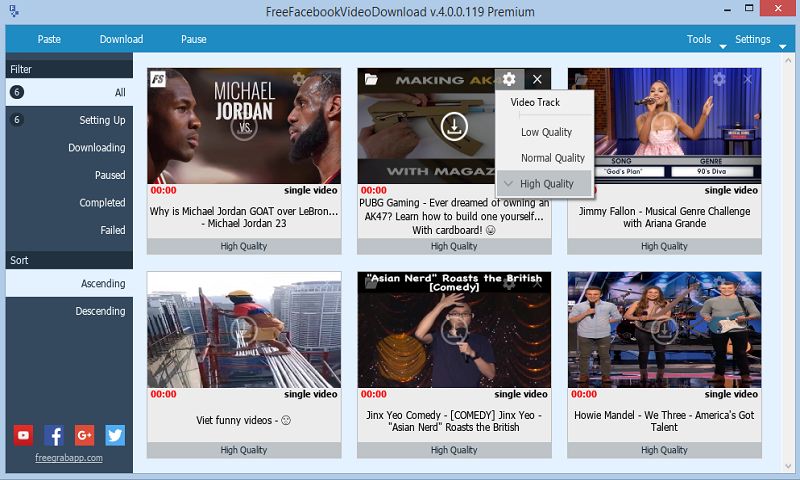The width and height of the screenshot is (800, 480).
Task: Click gear icon on Jimmy Fallon card
Action: 719,79
